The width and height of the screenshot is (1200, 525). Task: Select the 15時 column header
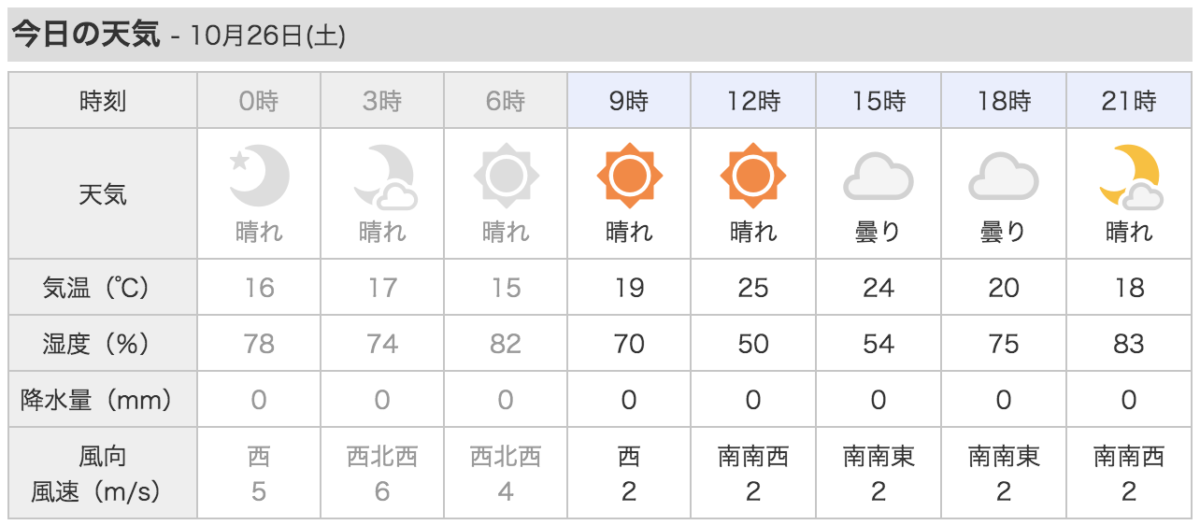878,101
